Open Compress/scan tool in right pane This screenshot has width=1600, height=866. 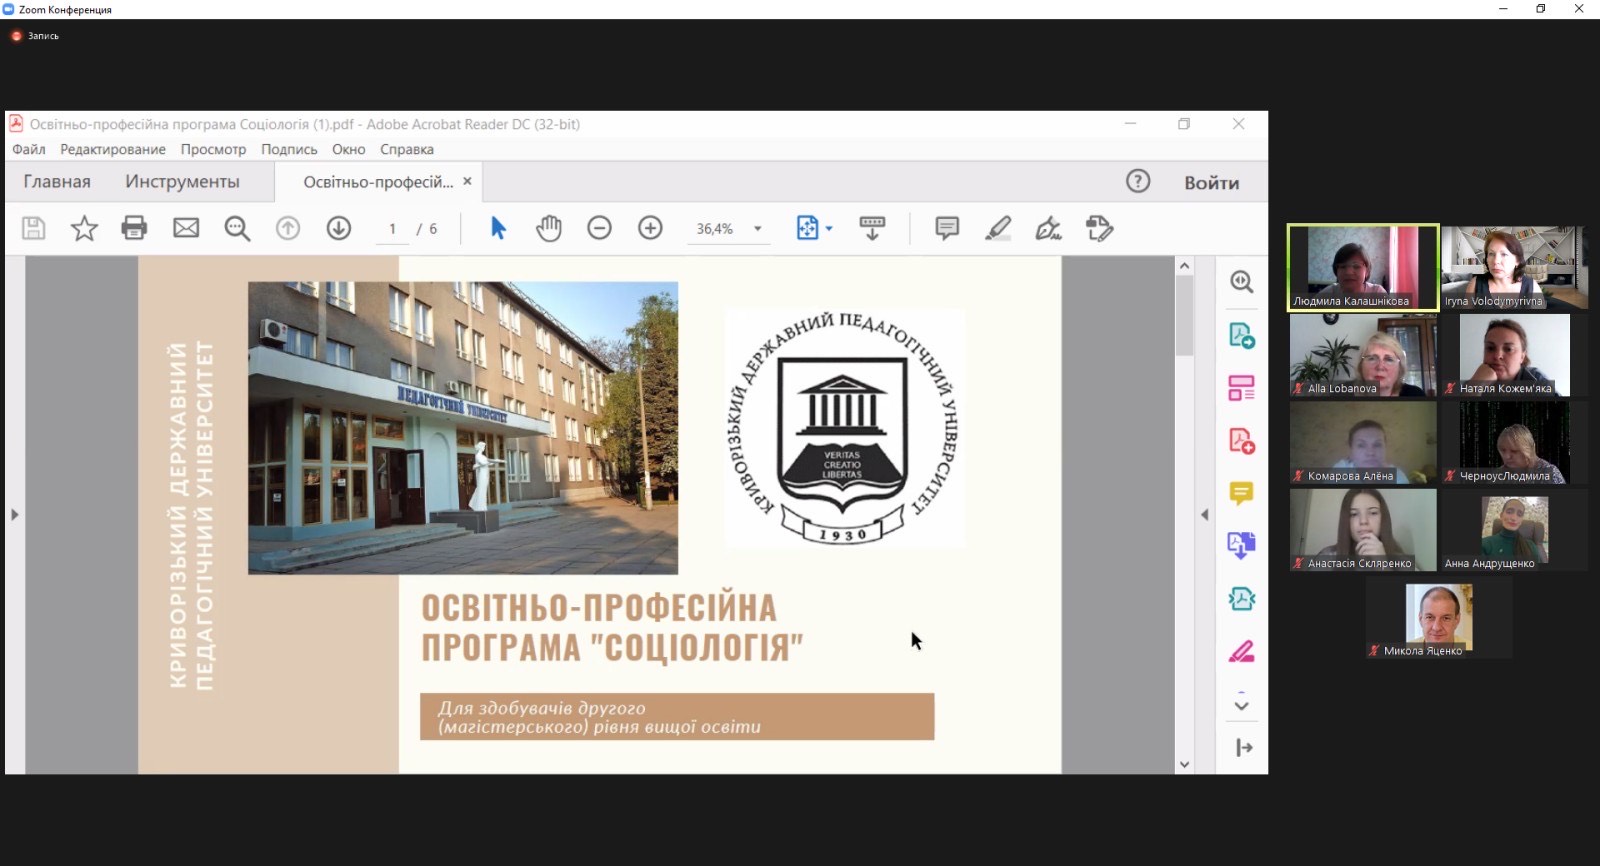(1242, 599)
